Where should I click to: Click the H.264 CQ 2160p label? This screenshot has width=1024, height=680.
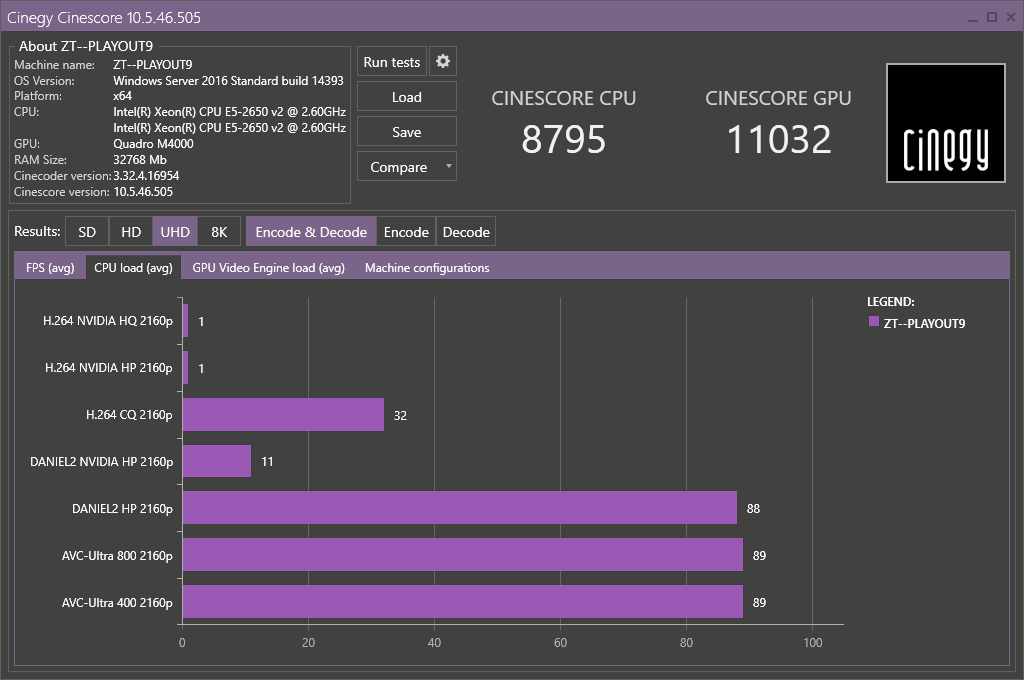pos(129,415)
